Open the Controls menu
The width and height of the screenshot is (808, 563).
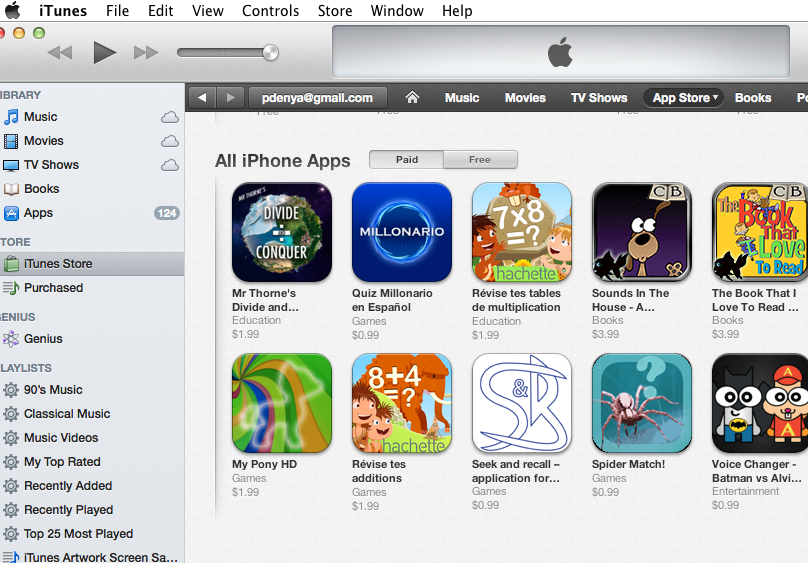(x=271, y=11)
